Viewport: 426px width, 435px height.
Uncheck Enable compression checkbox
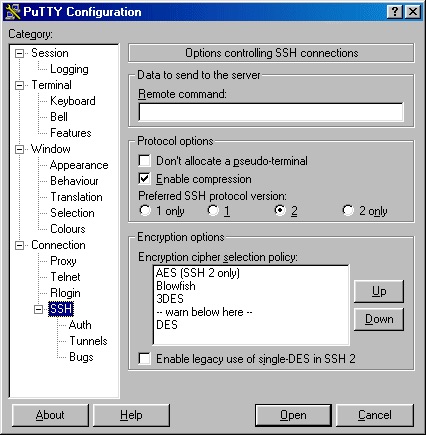(195, 179)
